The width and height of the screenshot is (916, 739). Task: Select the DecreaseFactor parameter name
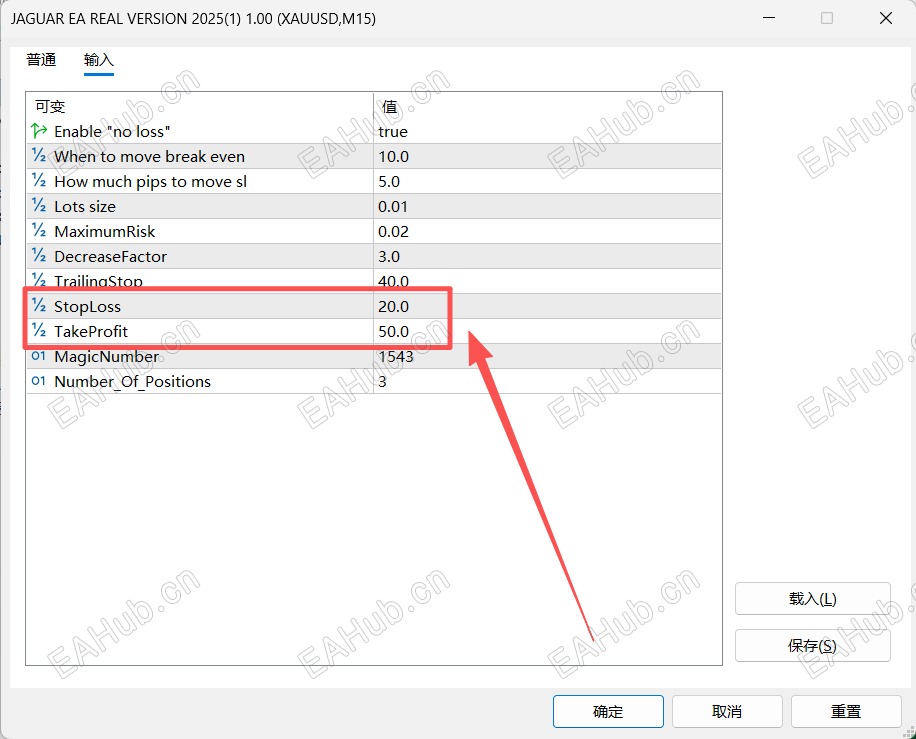tap(110, 256)
